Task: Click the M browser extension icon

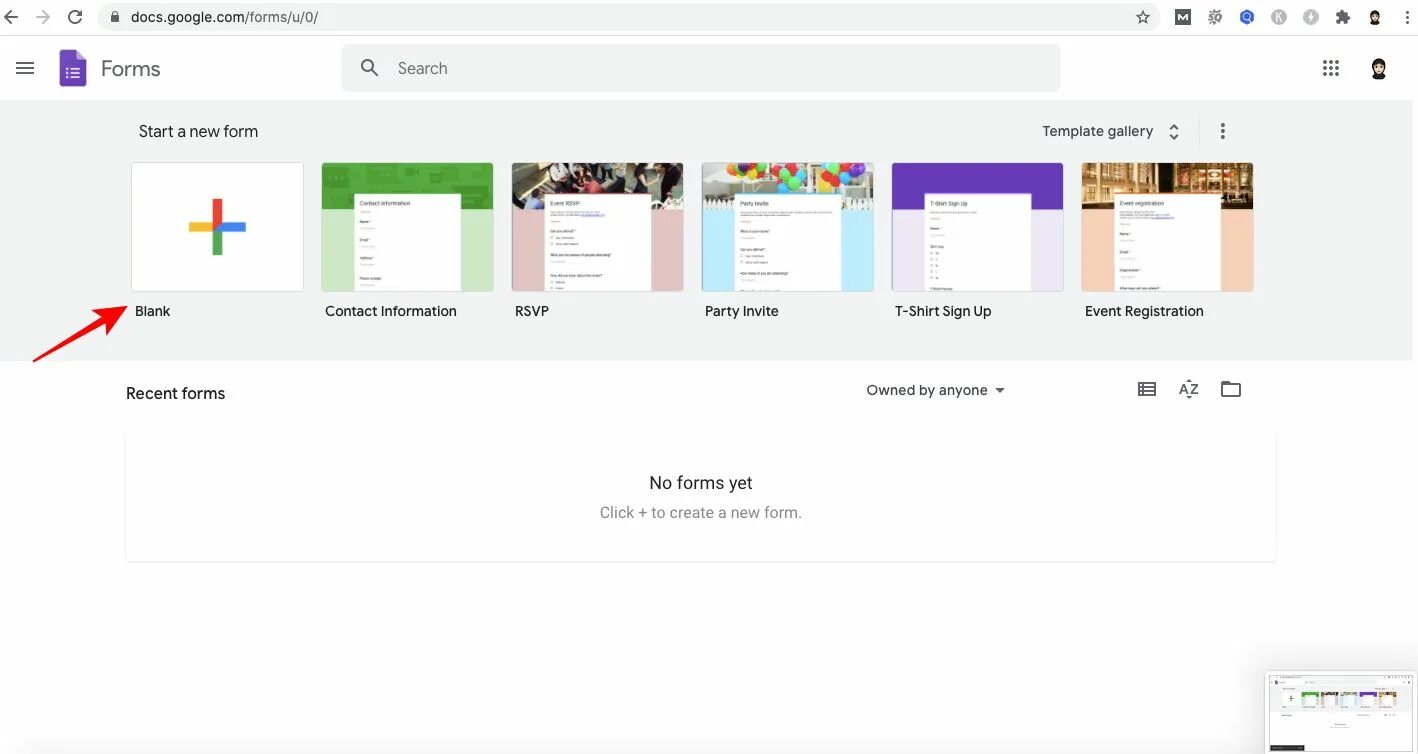Action: [1183, 17]
